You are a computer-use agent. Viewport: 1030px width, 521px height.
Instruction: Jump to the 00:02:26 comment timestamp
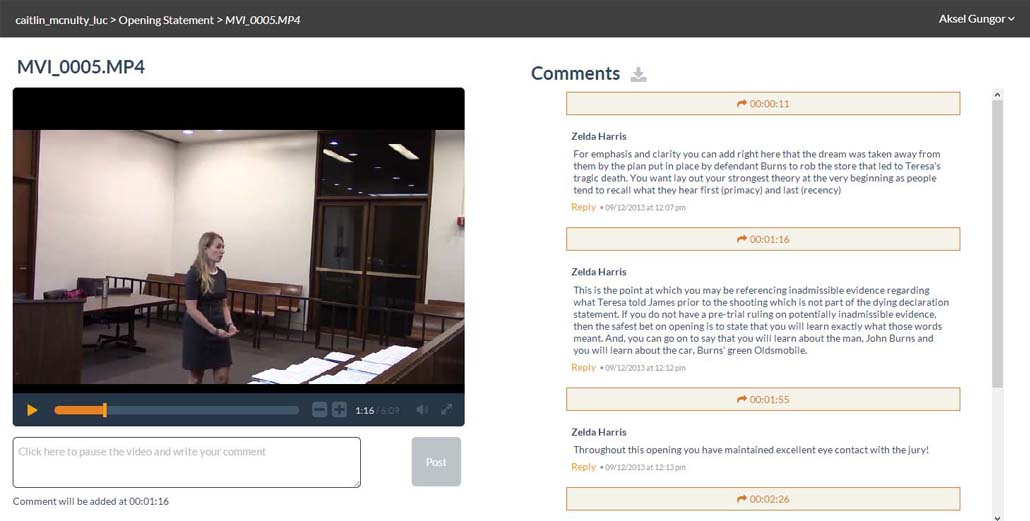(763, 499)
